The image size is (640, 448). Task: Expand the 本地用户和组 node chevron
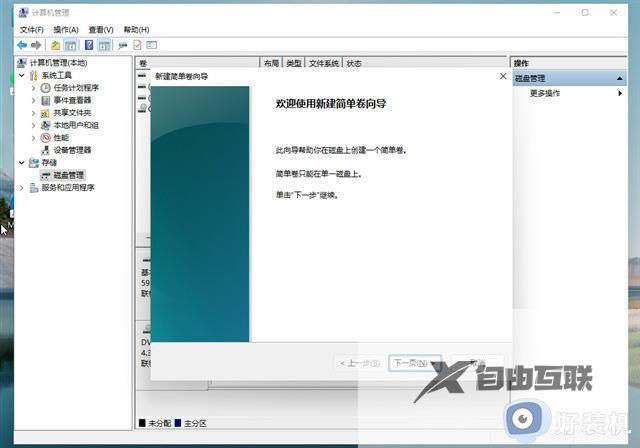click(x=34, y=125)
